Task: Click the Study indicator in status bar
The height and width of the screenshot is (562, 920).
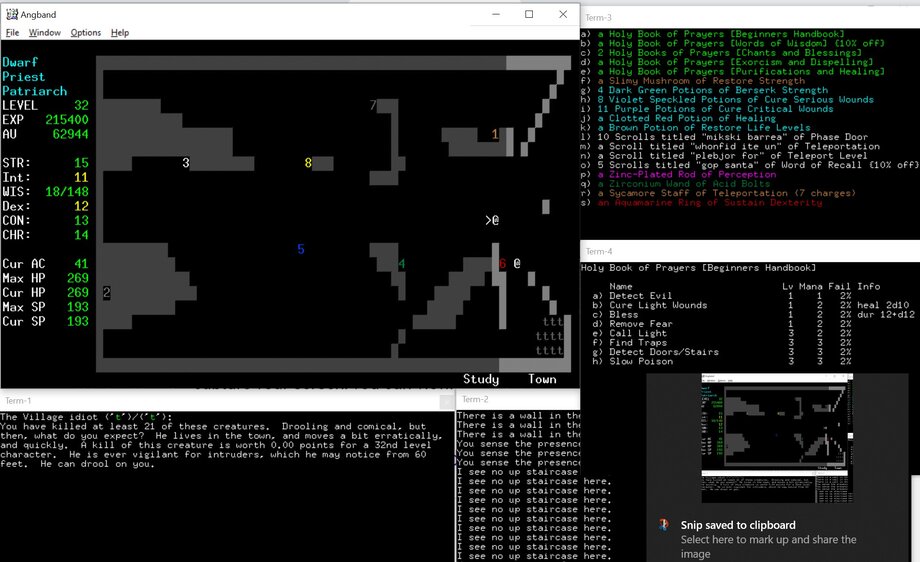Action: 481,379
